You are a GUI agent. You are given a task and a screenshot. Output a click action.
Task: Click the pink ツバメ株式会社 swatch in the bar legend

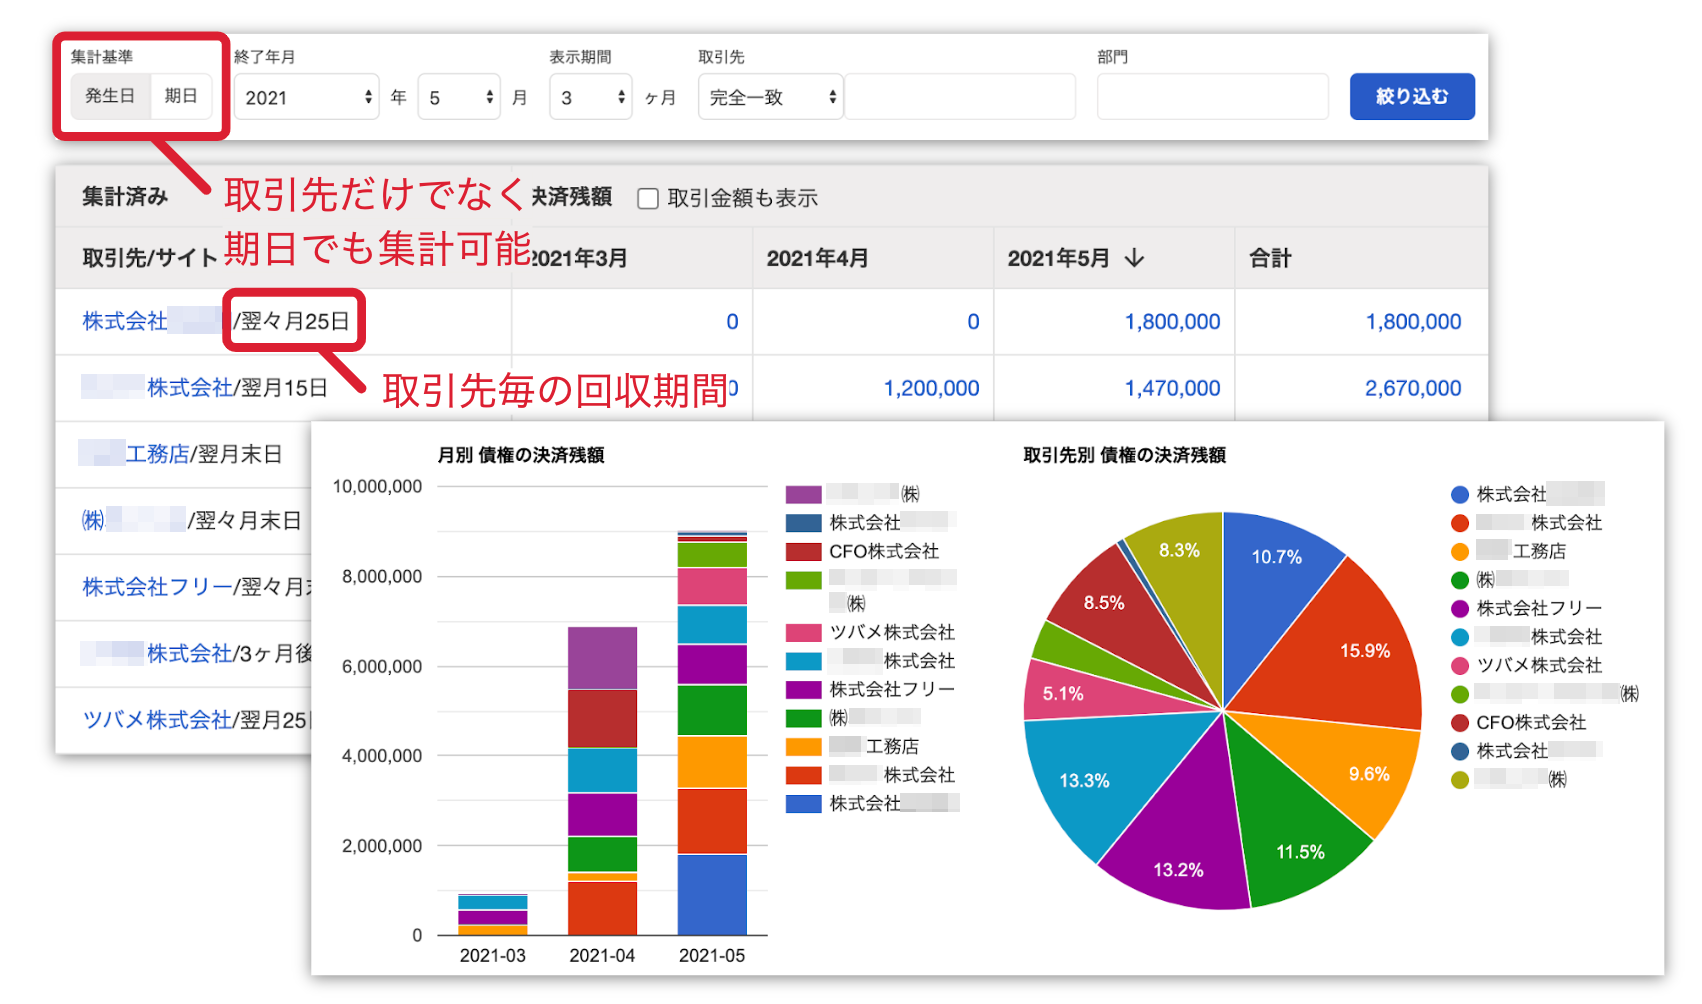point(803,633)
